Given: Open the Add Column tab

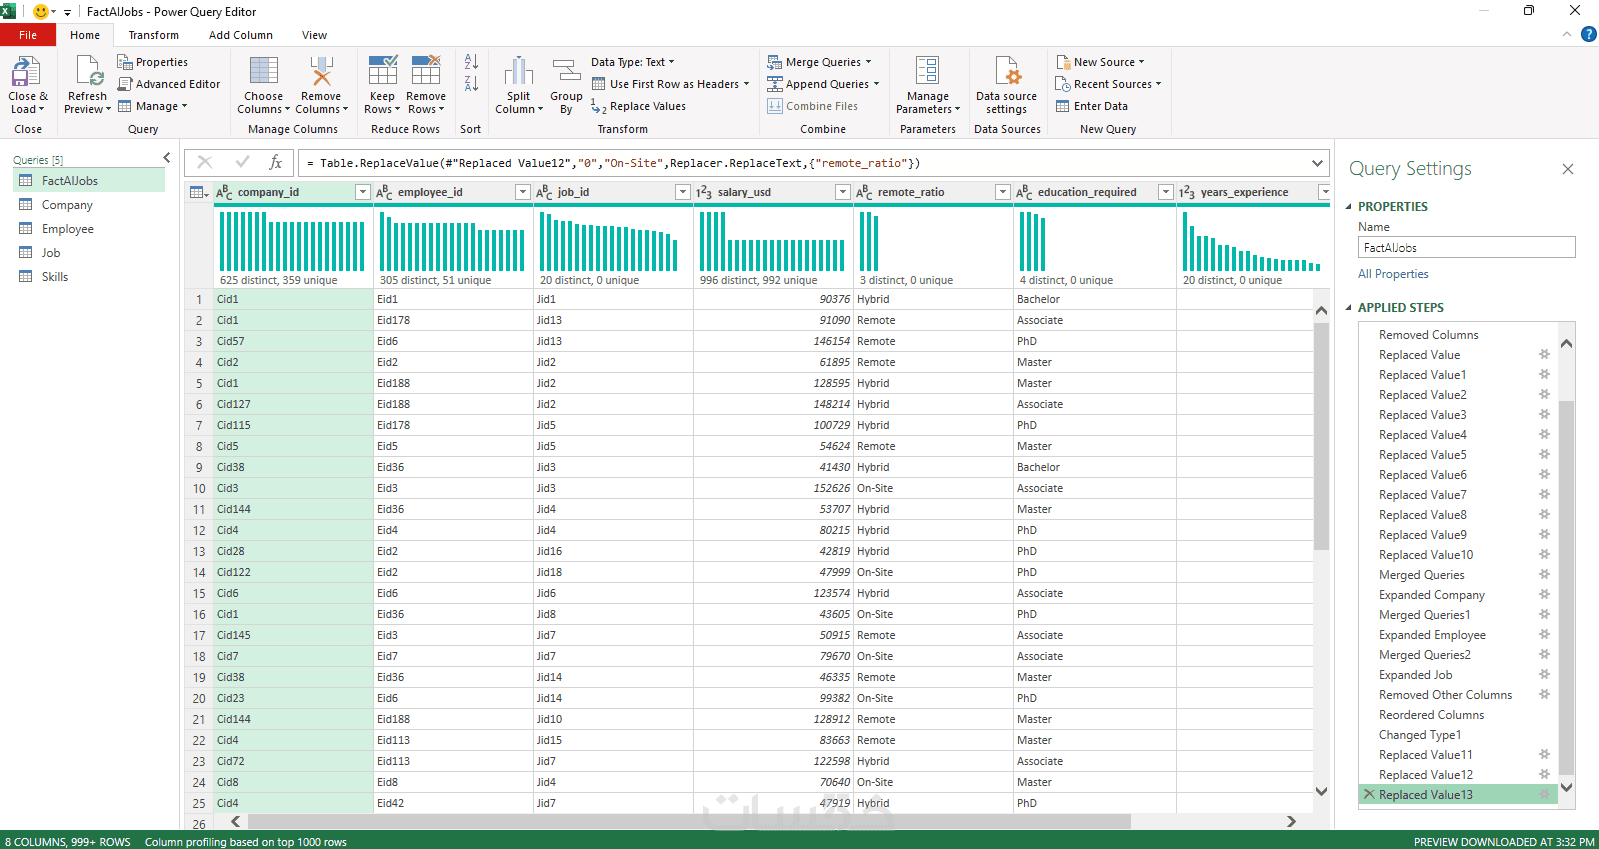Looking at the screenshot, I should [240, 35].
